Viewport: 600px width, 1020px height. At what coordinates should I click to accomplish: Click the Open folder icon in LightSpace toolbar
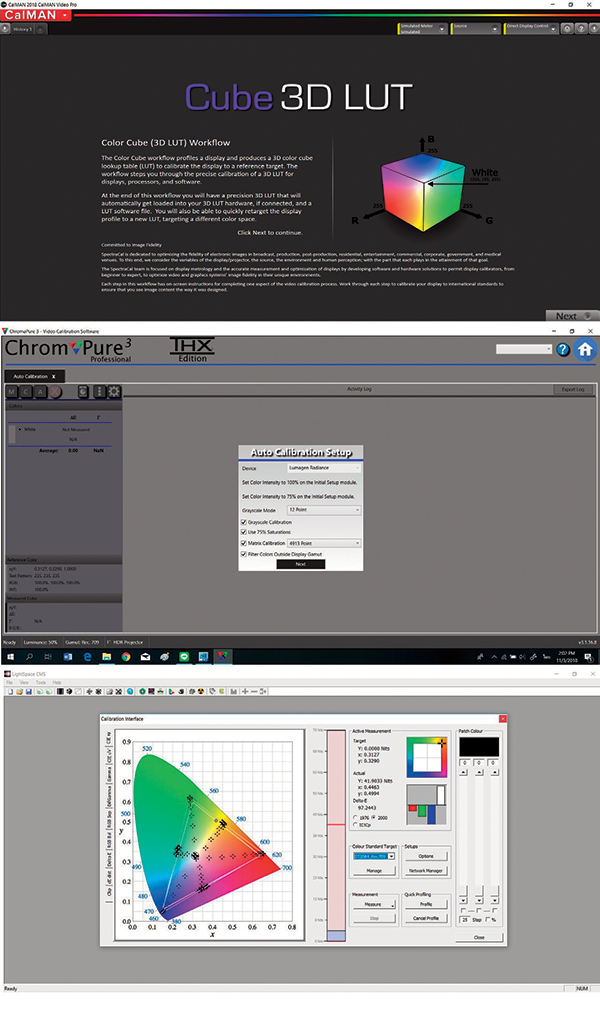18,691
